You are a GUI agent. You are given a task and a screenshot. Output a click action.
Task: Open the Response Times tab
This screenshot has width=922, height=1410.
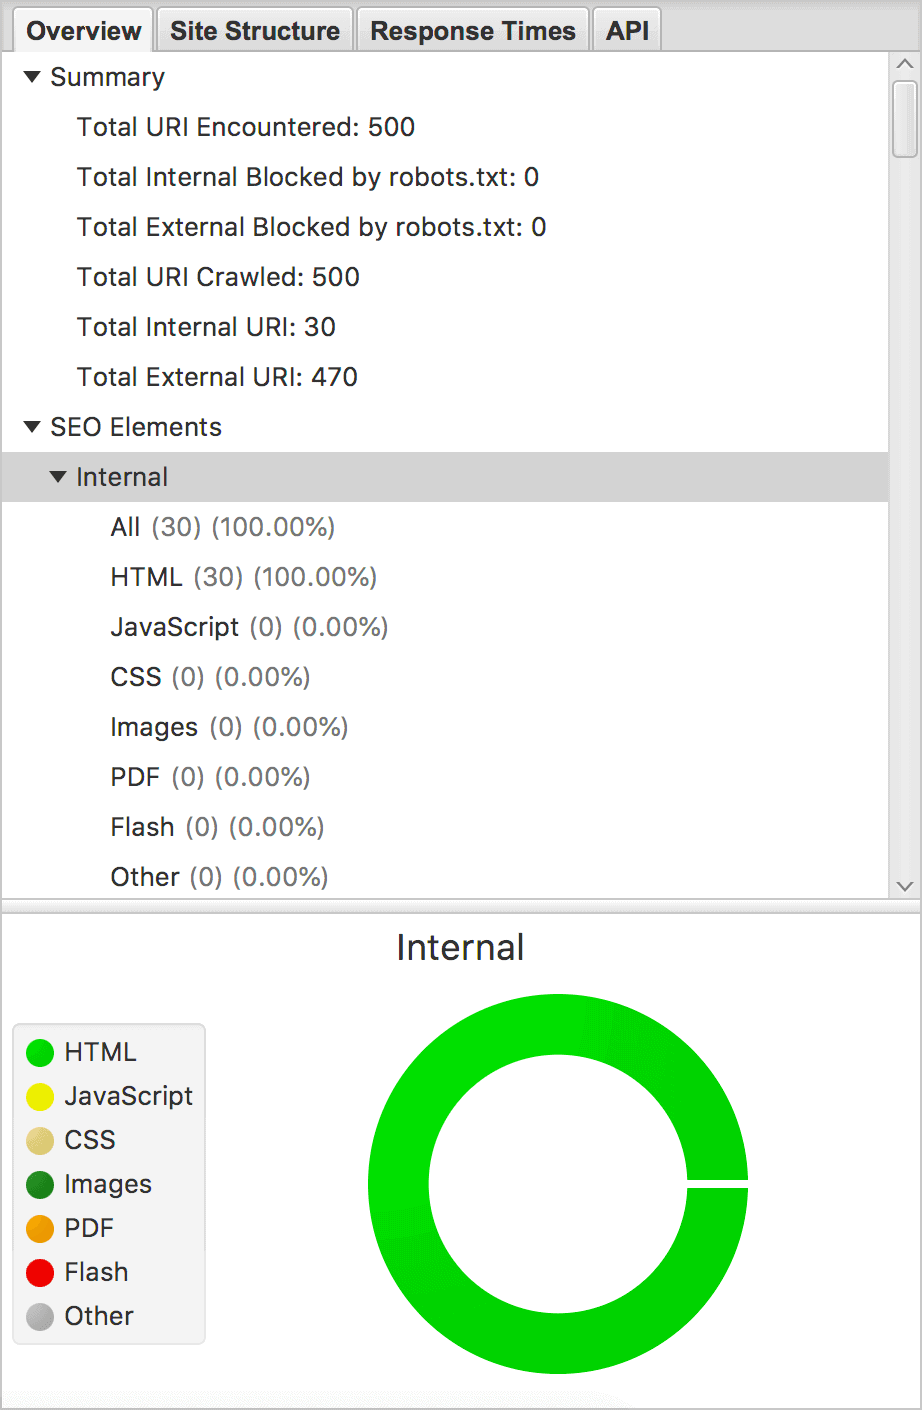point(472,31)
